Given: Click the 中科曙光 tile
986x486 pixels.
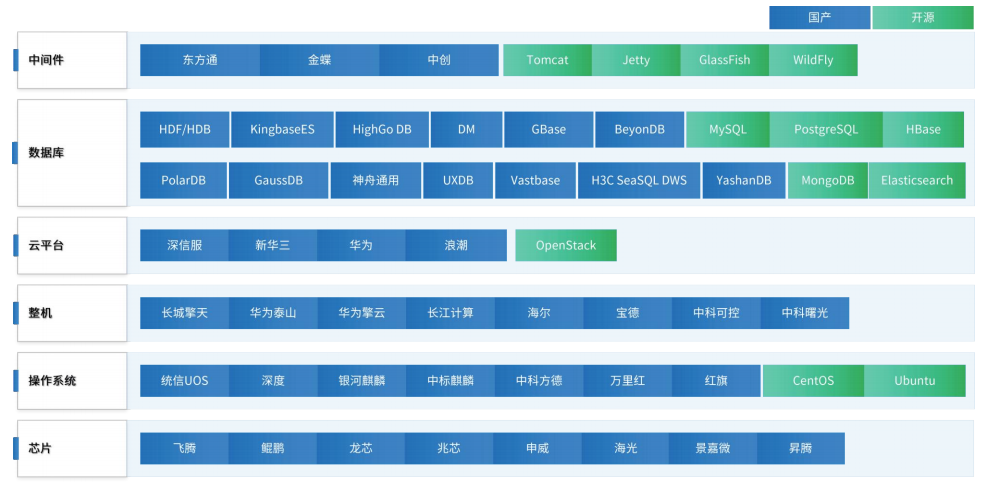Looking at the screenshot, I should tap(805, 312).
